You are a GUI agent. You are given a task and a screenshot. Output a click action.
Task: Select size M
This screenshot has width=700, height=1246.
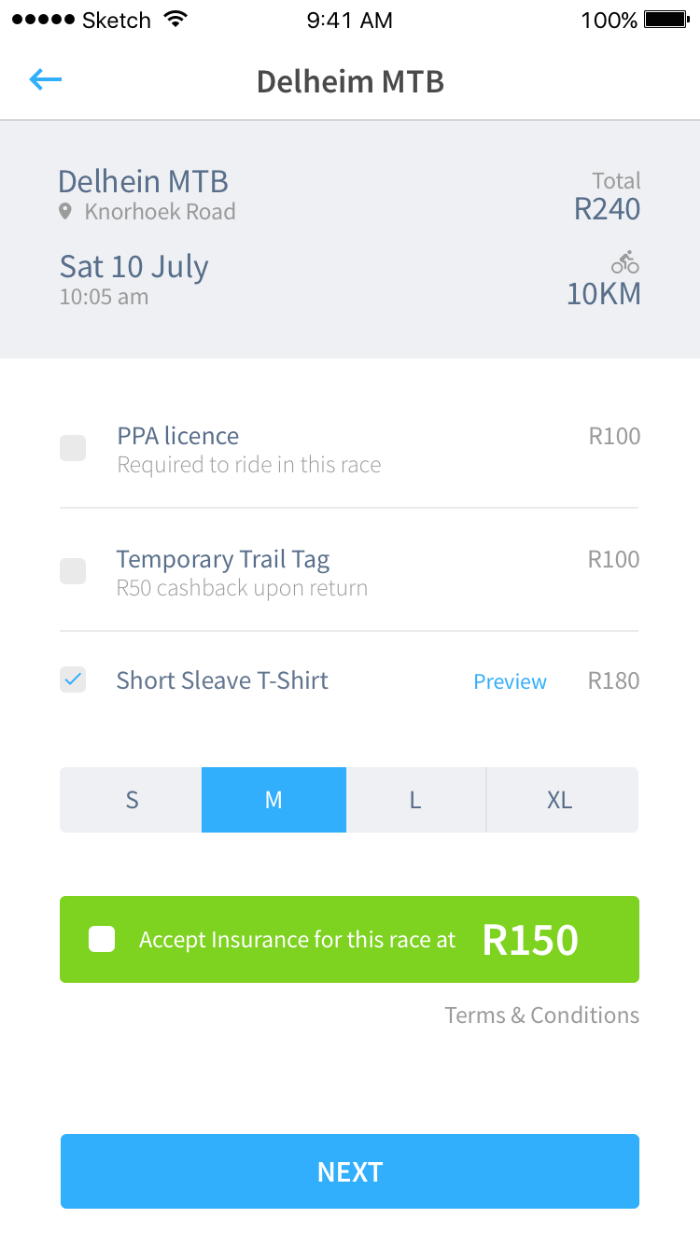coord(274,800)
